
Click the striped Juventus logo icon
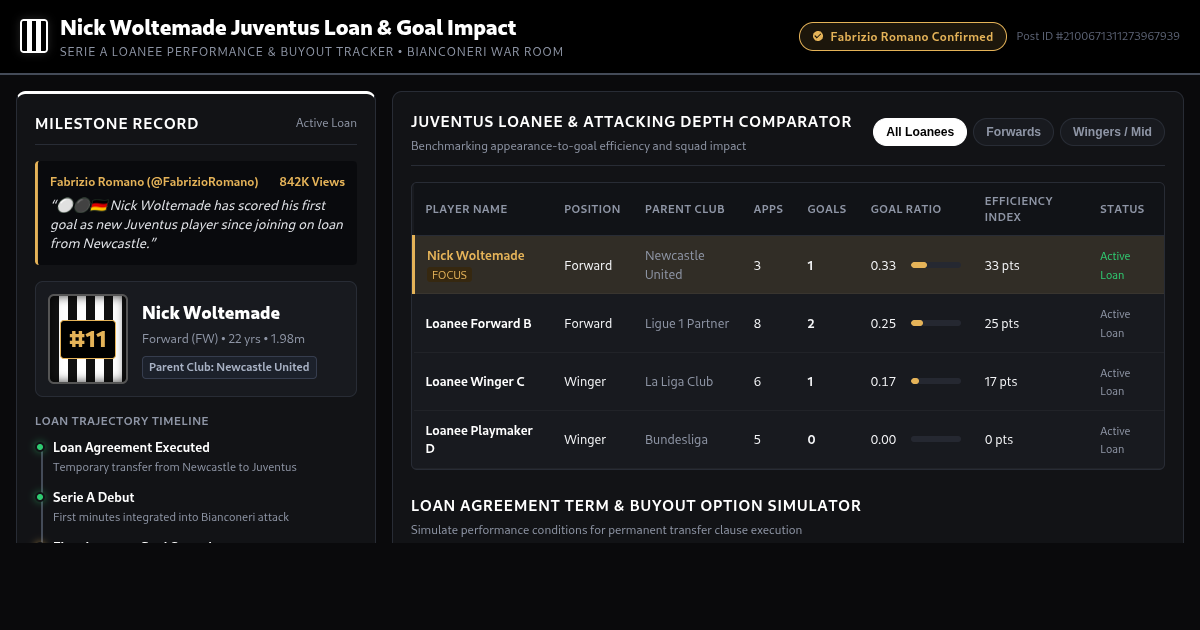coord(34,36)
